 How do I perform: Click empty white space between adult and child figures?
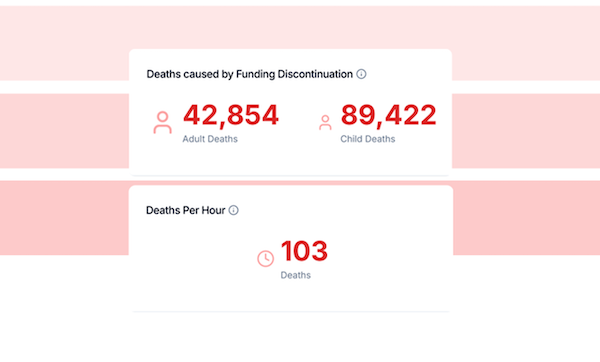point(298,122)
